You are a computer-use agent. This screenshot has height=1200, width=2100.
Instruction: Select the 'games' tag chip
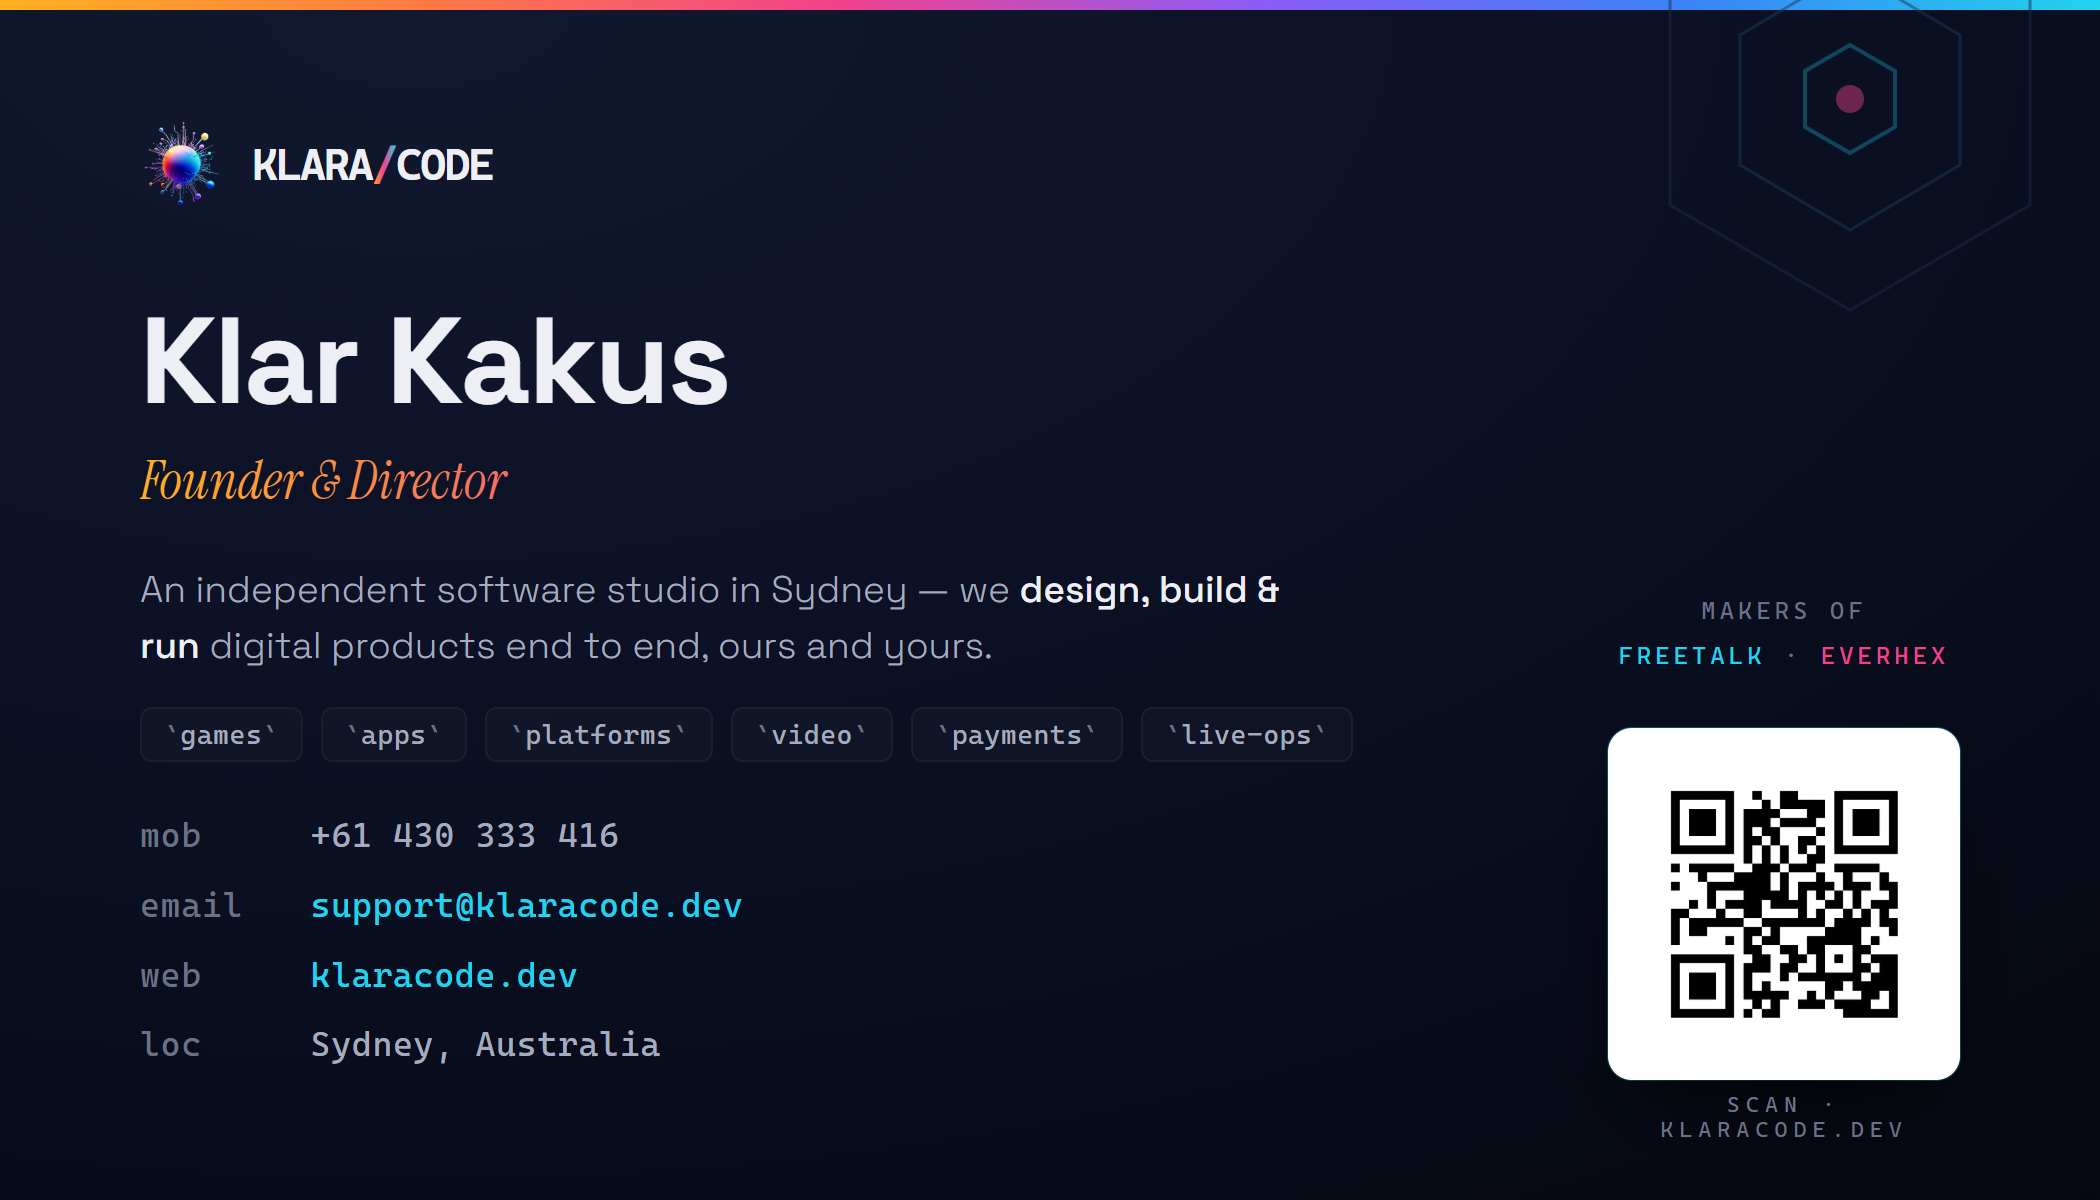click(221, 735)
